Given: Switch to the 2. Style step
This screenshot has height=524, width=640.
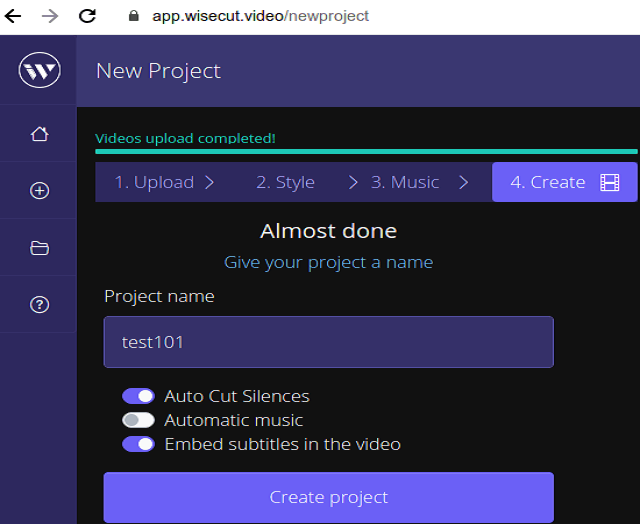Looking at the screenshot, I should click(x=285, y=182).
